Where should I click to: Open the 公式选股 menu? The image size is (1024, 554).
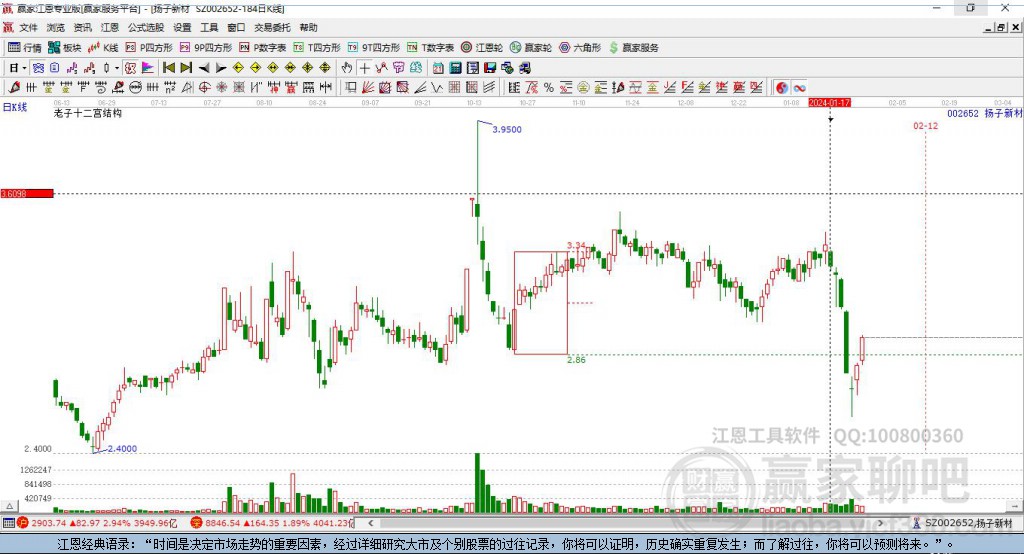click(x=146, y=27)
